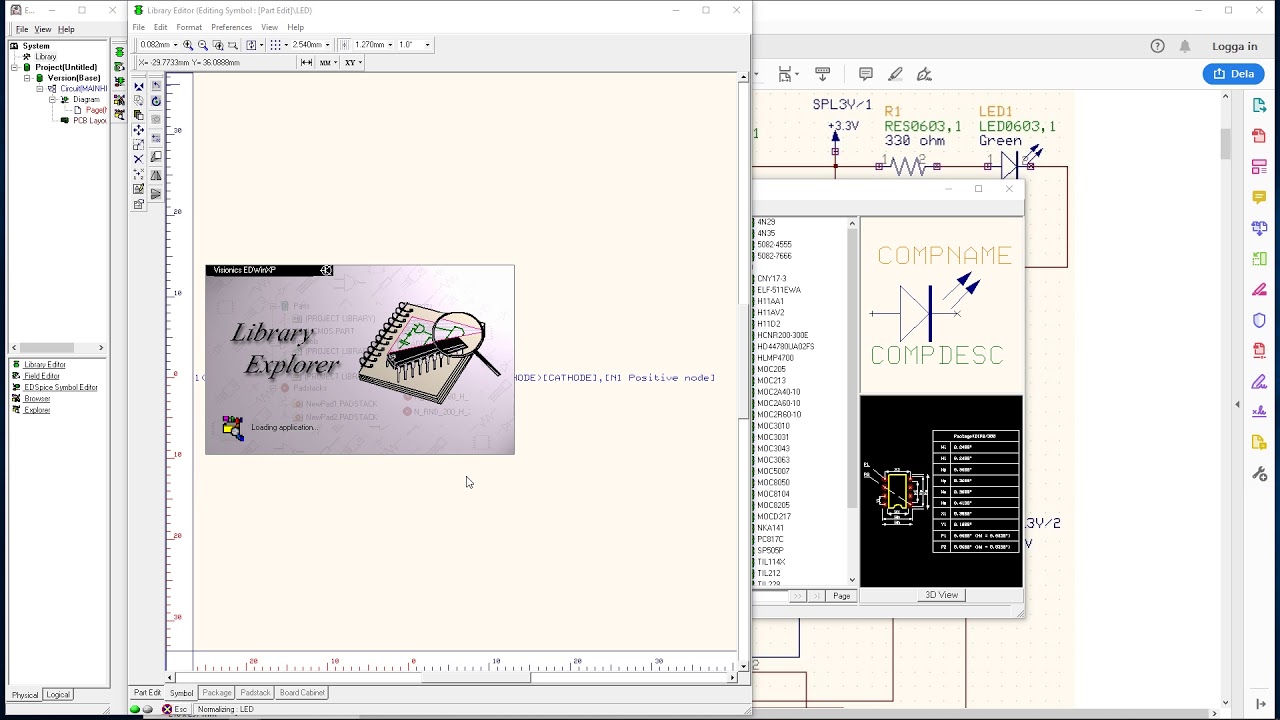
Task: Click the Dela share button in Acrobat
Action: pos(1234,73)
